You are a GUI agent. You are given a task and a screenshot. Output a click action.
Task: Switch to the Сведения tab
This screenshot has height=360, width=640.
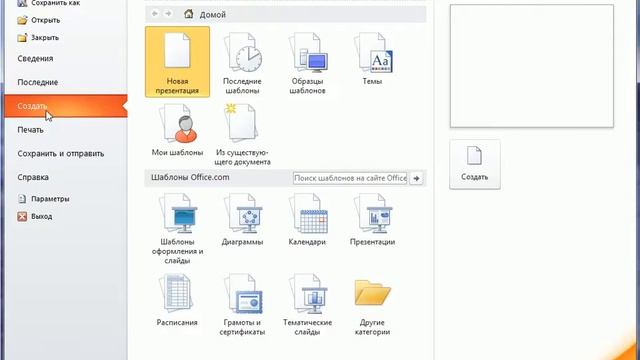click(x=35, y=58)
